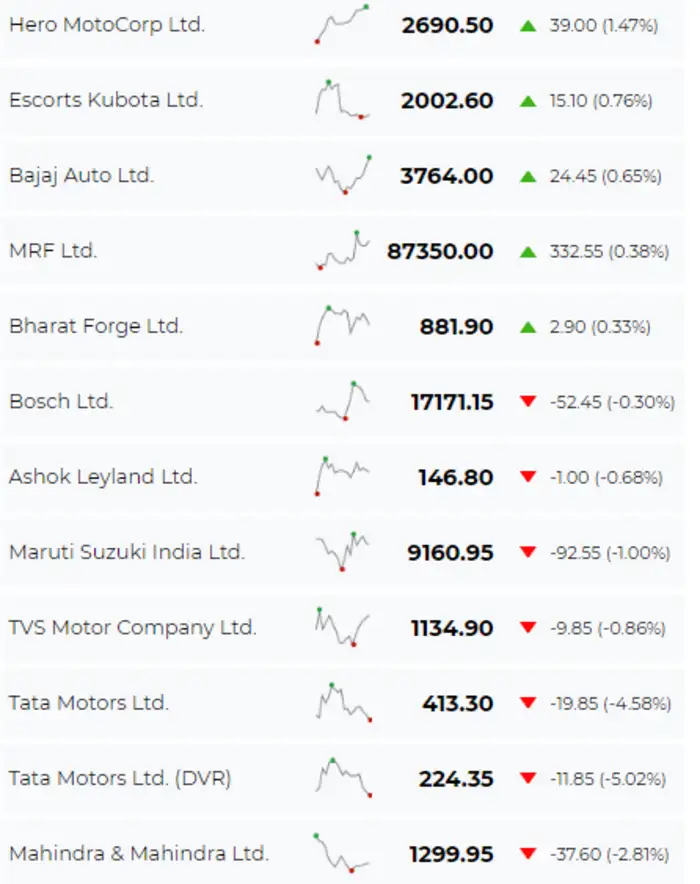700x884 pixels.
Task: Click the green gain arrow in MRF row
Action: pyautogui.click(x=528, y=252)
